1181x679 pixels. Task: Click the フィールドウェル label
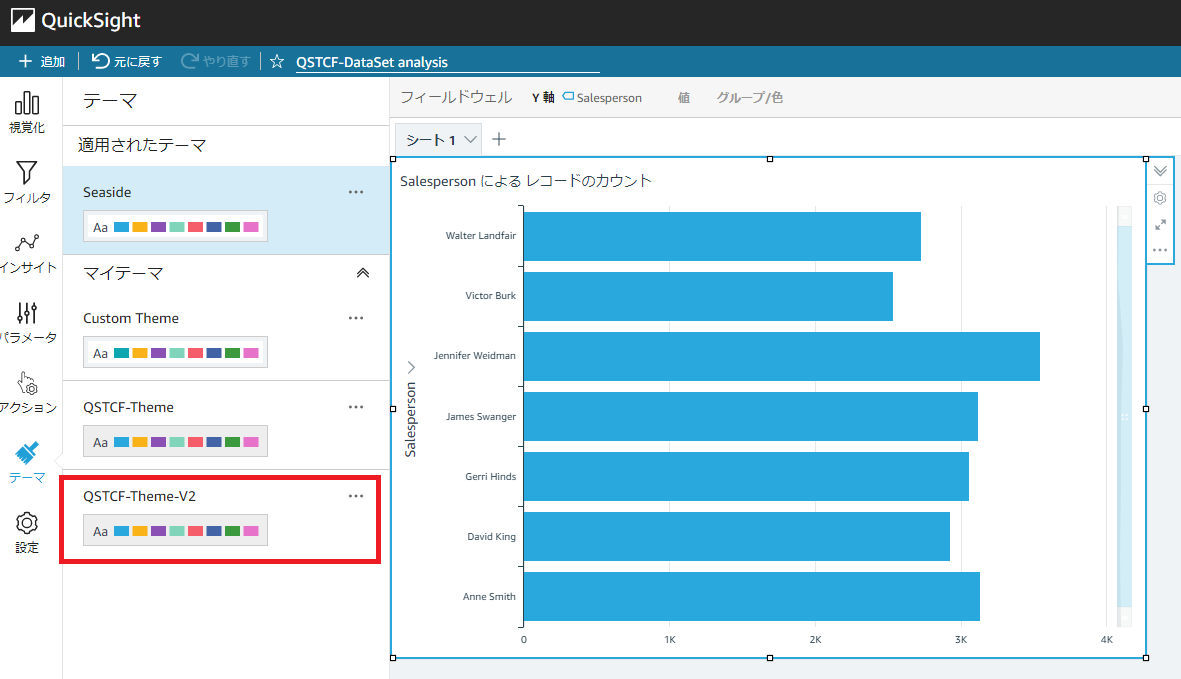[x=456, y=97]
